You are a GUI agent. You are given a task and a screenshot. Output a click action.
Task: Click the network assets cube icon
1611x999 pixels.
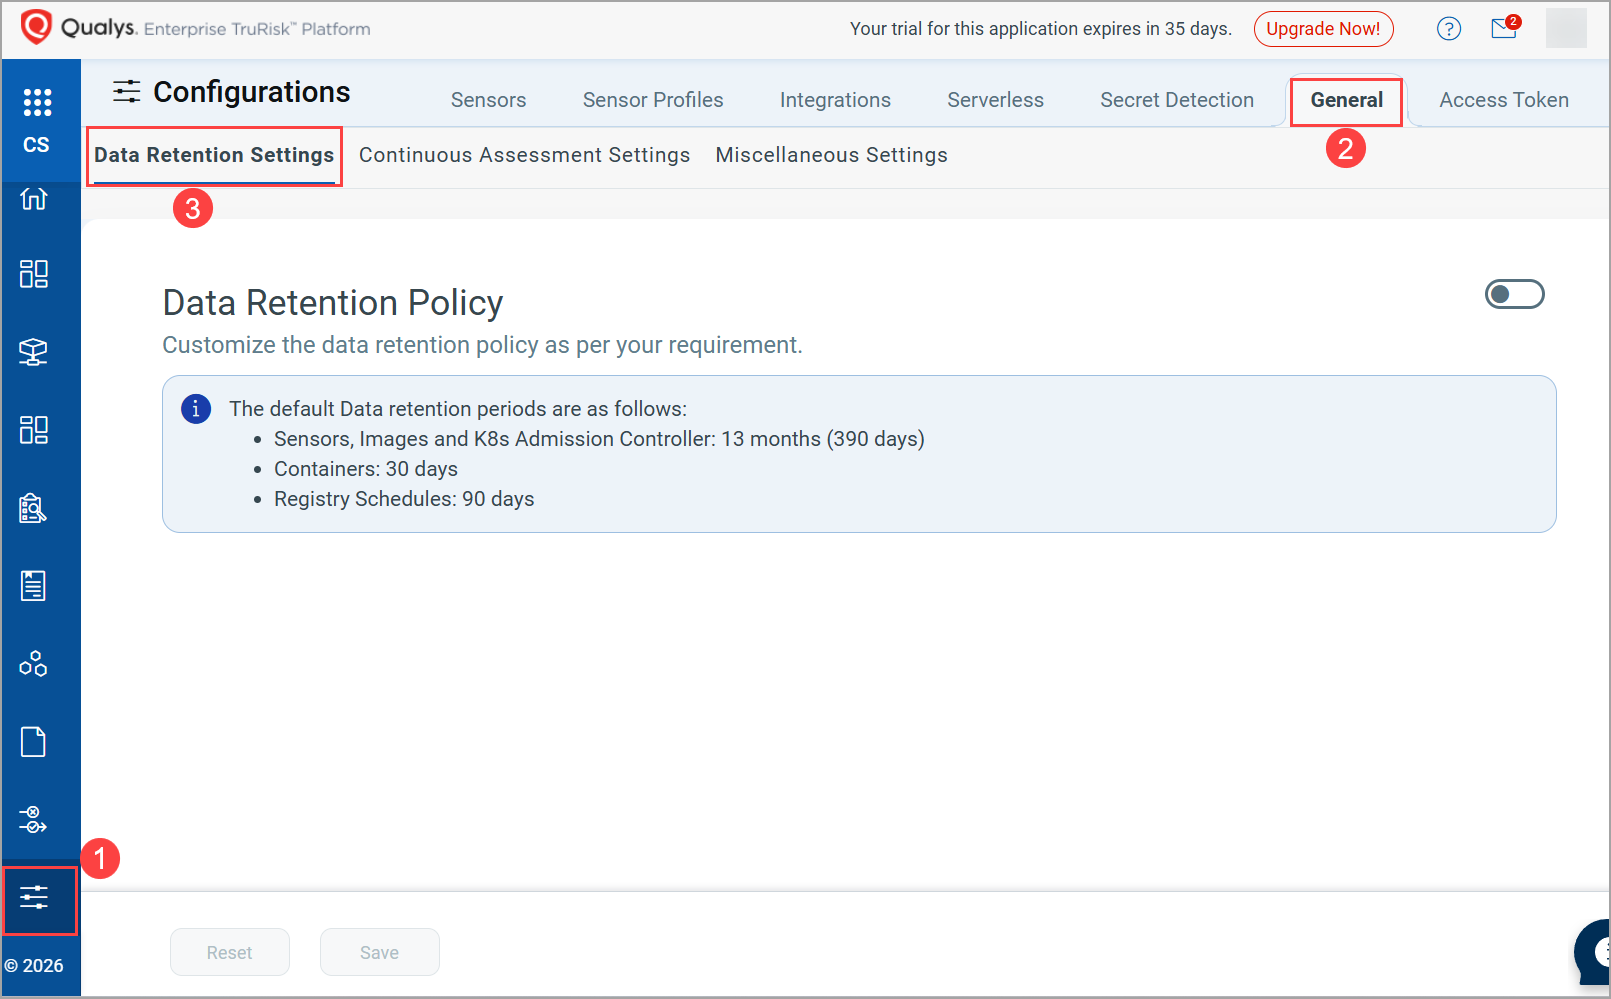coord(33,352)
